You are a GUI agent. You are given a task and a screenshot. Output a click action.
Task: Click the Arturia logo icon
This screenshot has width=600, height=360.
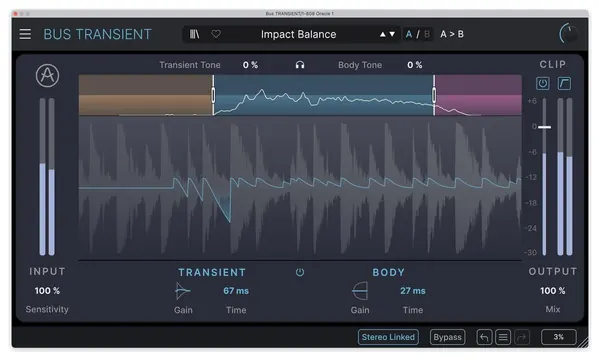(47, 75)
